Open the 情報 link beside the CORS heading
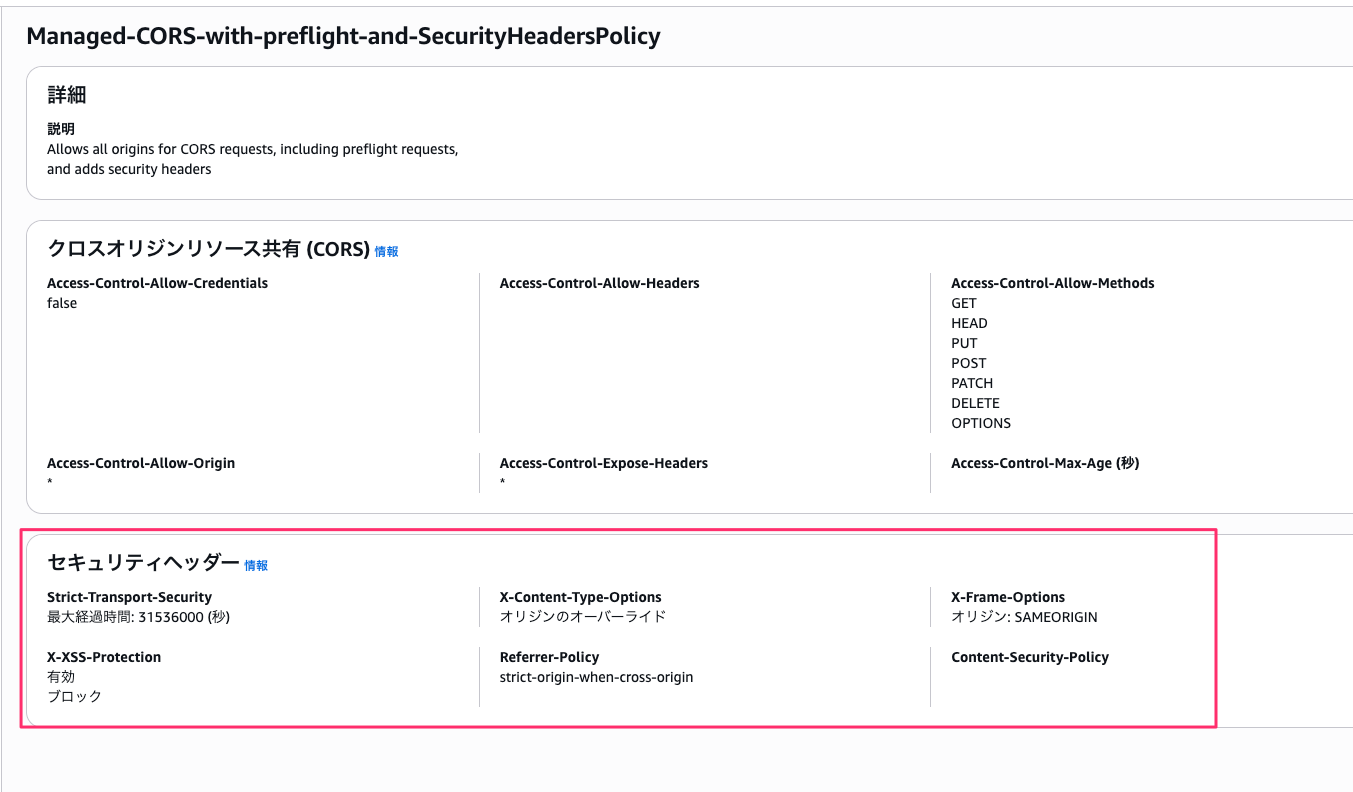The image size is (1353, 792). tap(386, 252)
